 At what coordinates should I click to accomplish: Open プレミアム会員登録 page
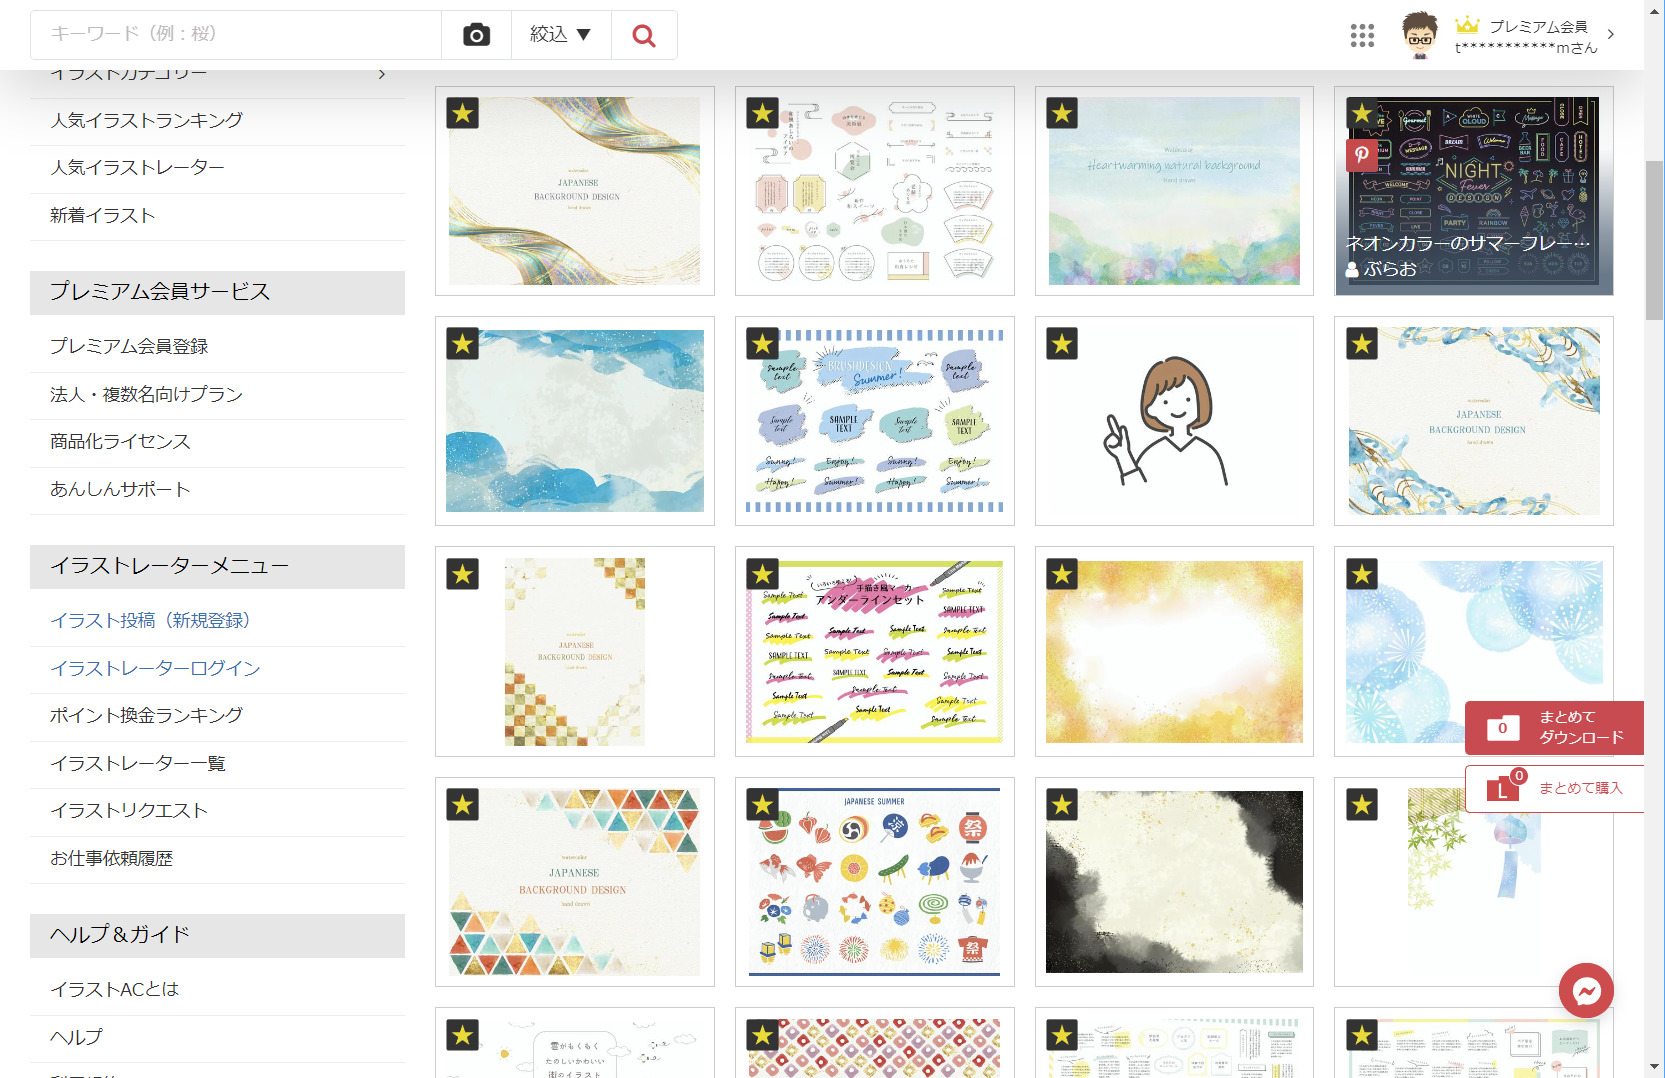[x=129, y=346]
